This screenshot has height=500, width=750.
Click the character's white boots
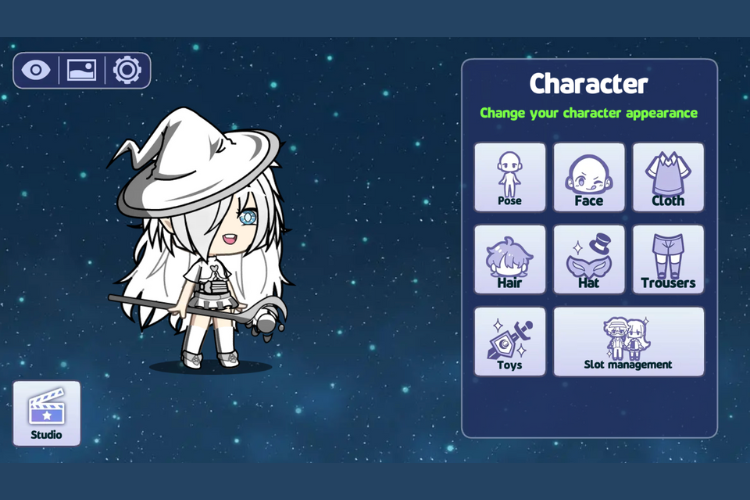[210, 358]
